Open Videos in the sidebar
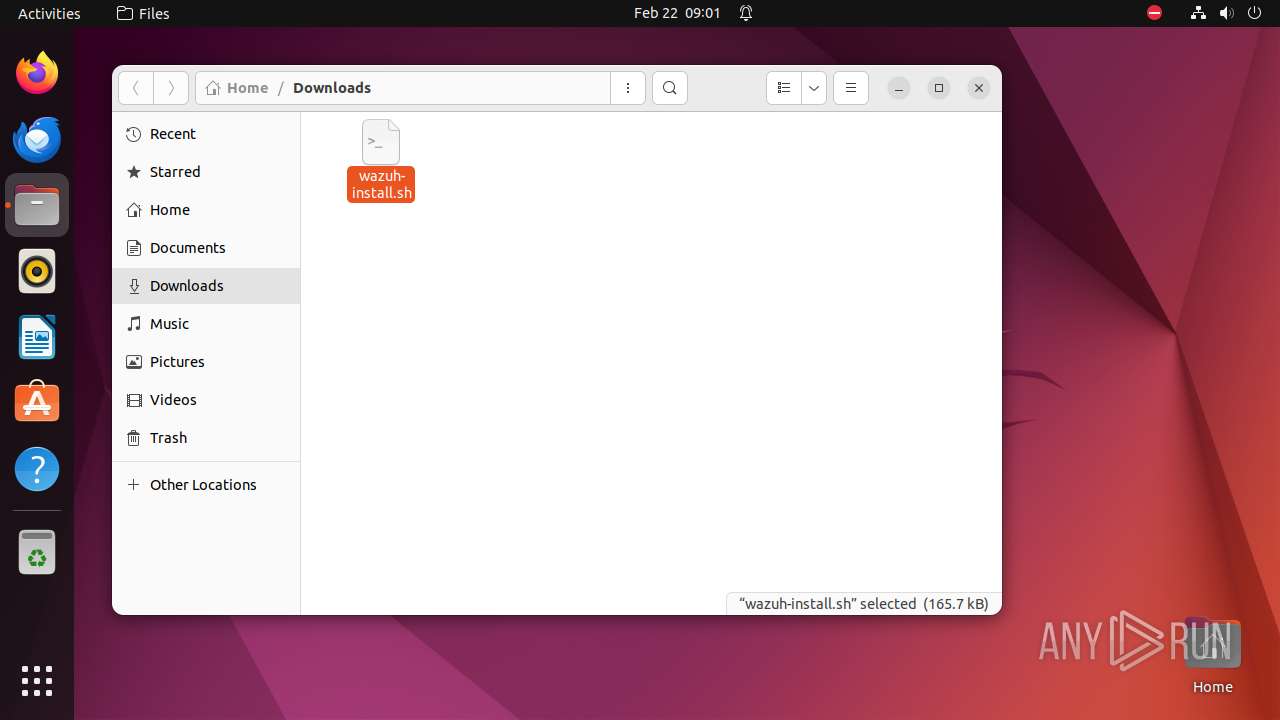This screenshot has height=720, width=1280. [206, 400]
